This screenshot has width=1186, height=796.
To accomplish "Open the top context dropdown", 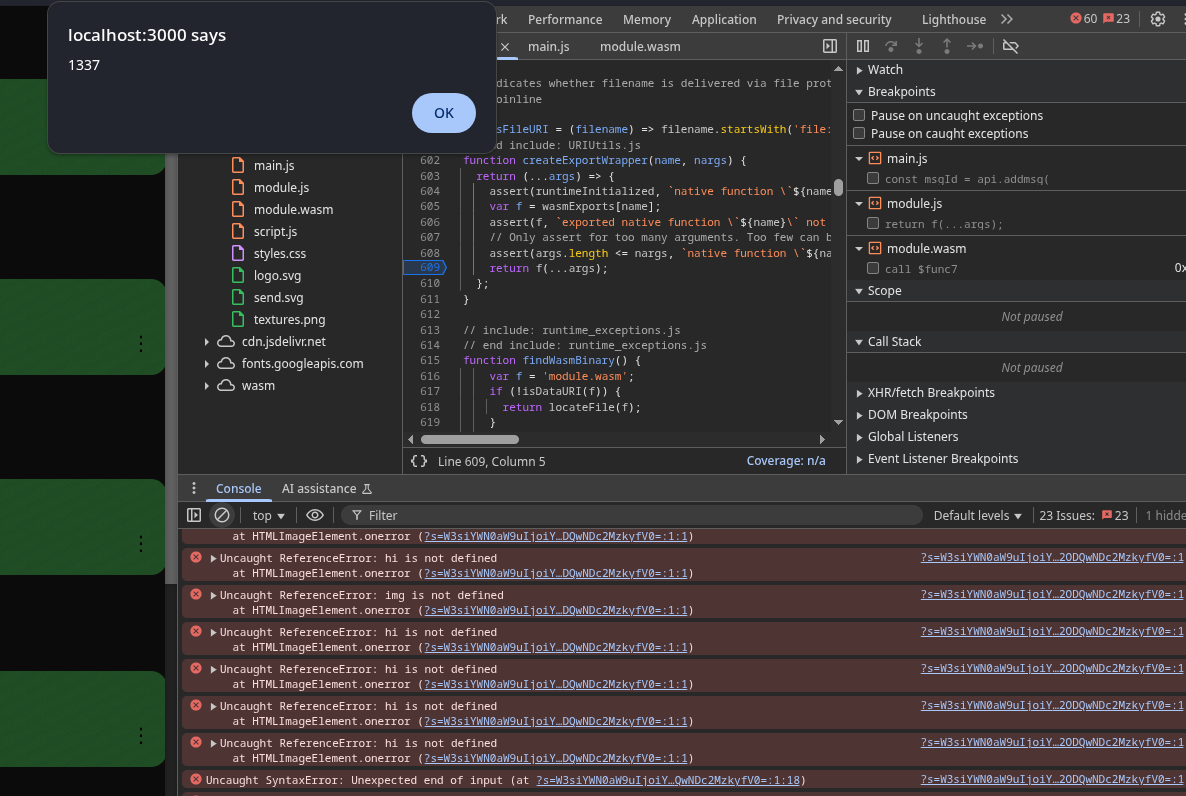I will [268, 515].
